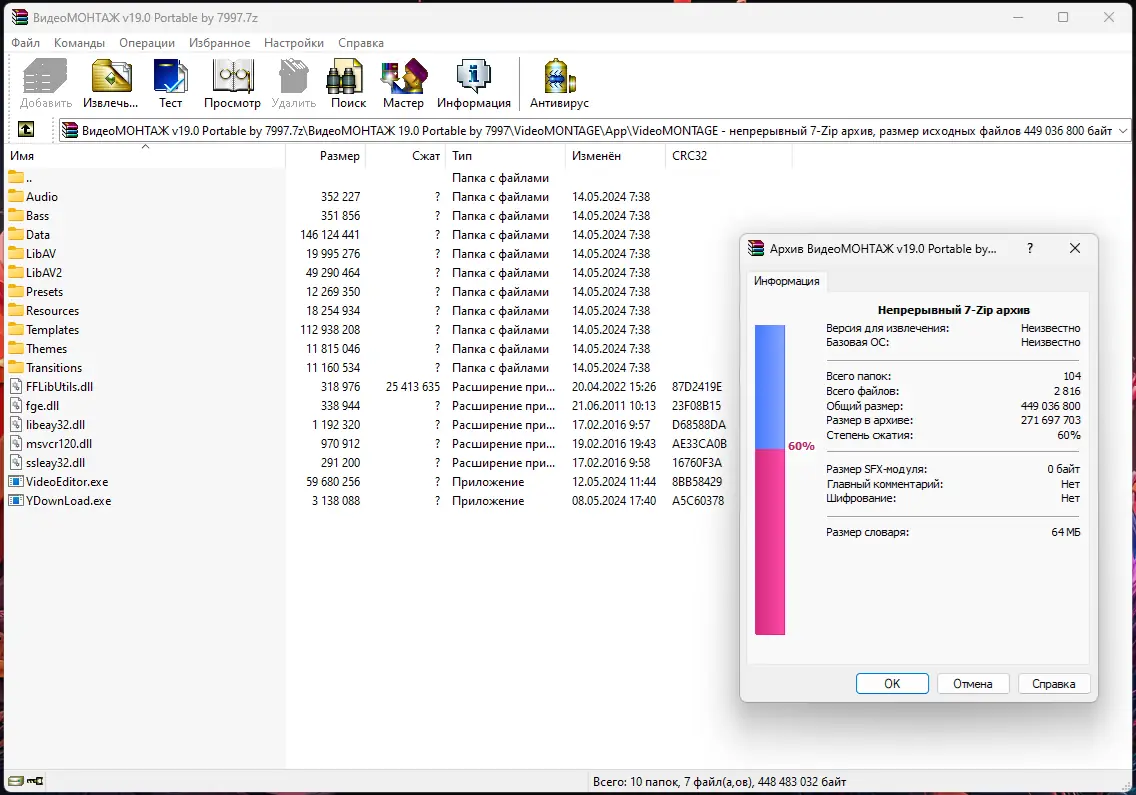This screenshot has width=1136, height=795.
Task: Sort by the Сжат column header
Action: pos(406,155)
